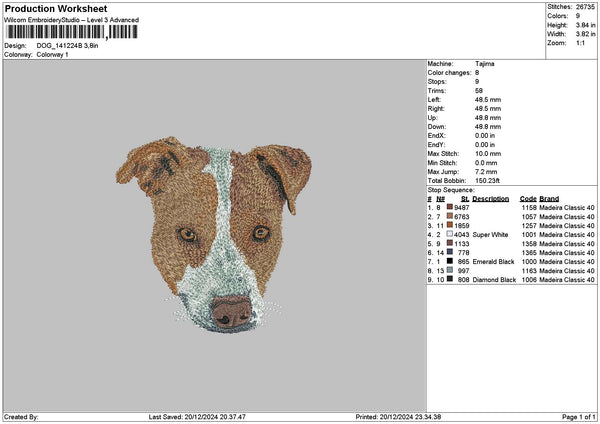Screen dimensions: 600x424
Task: Click the Code column header
Action: click(x=528, y=199)
